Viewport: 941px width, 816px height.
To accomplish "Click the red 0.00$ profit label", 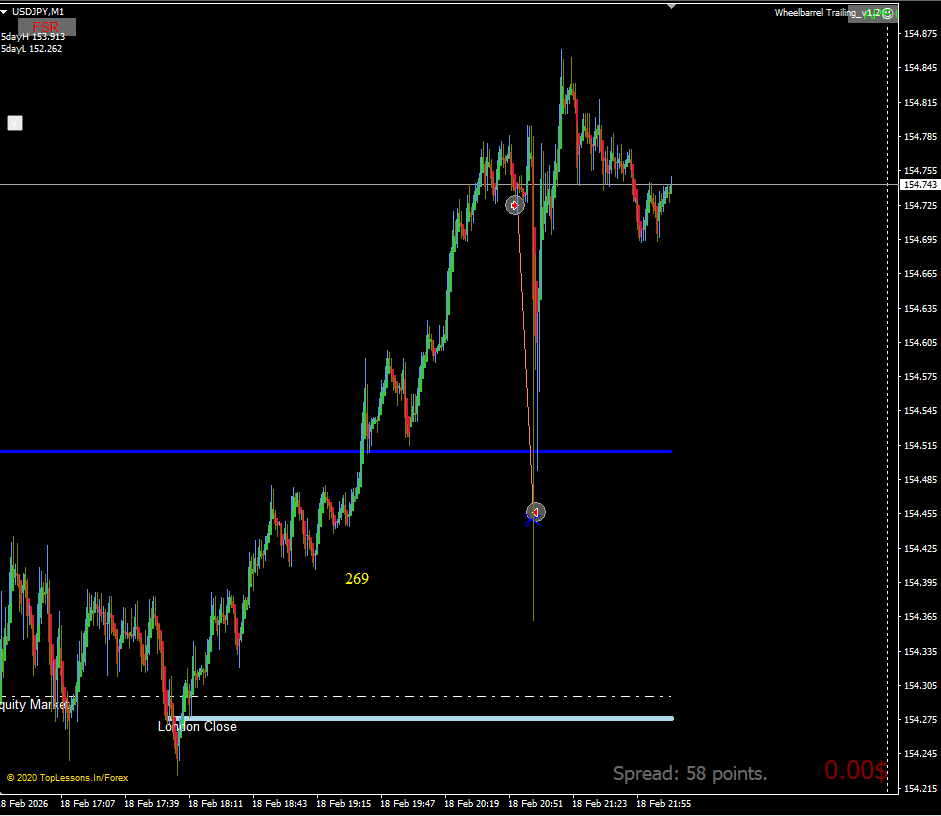I will point(856,770).
